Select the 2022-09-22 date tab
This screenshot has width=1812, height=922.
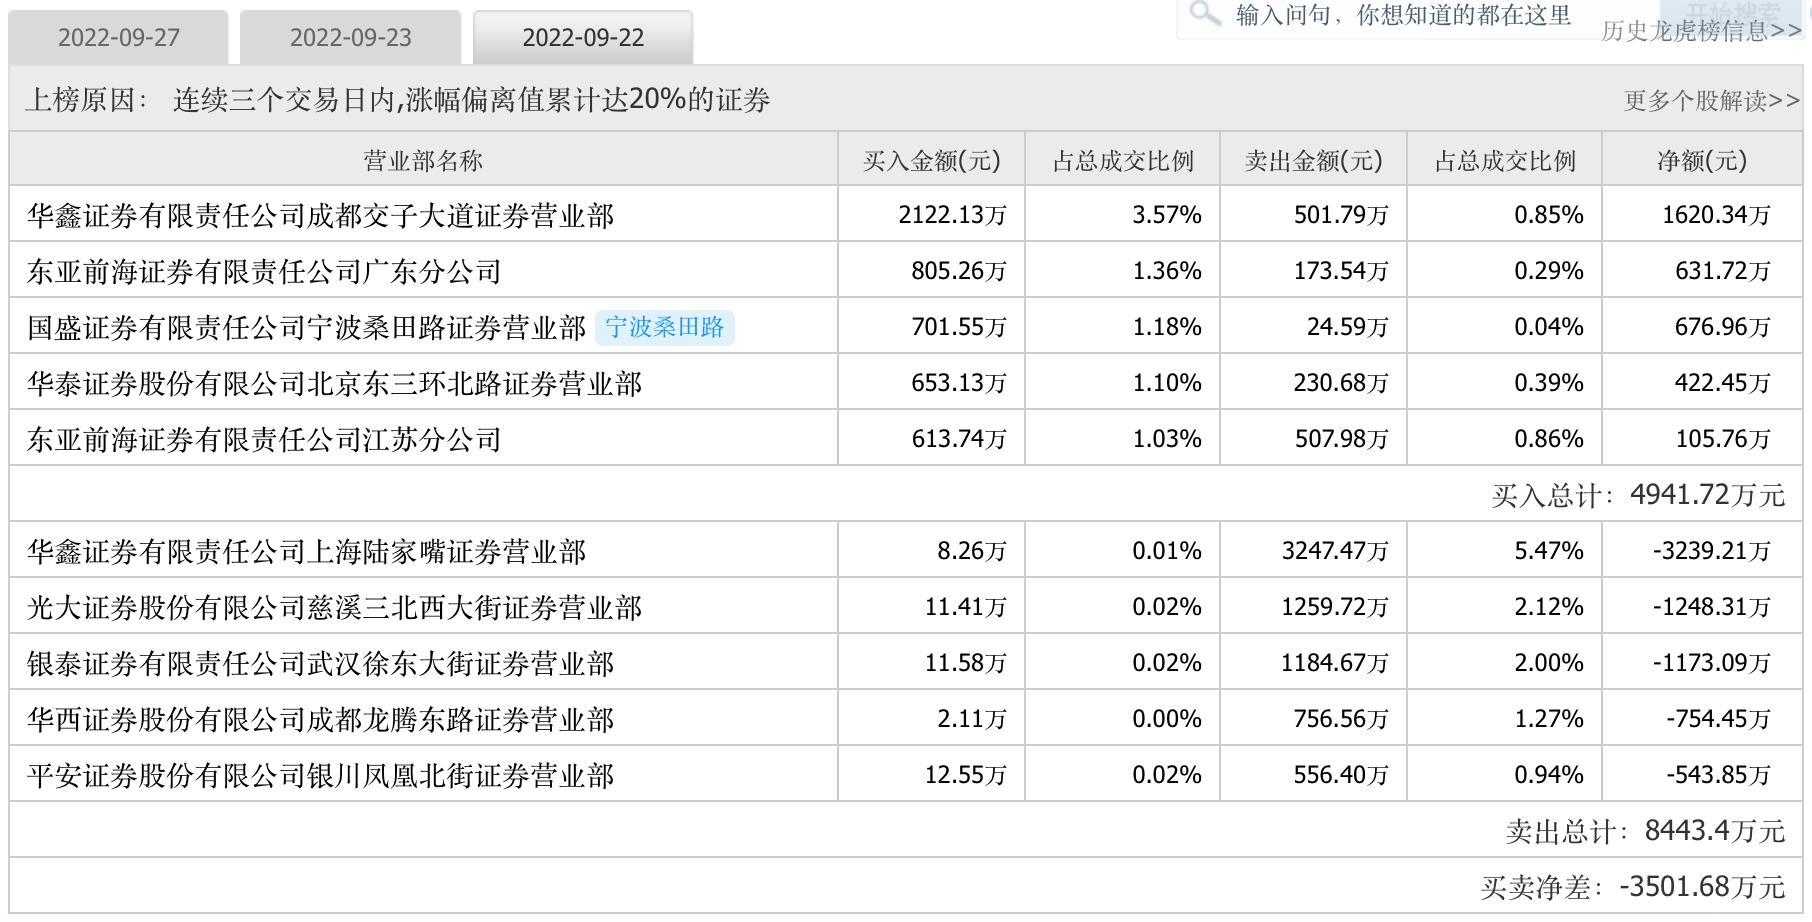click(583, 38)
